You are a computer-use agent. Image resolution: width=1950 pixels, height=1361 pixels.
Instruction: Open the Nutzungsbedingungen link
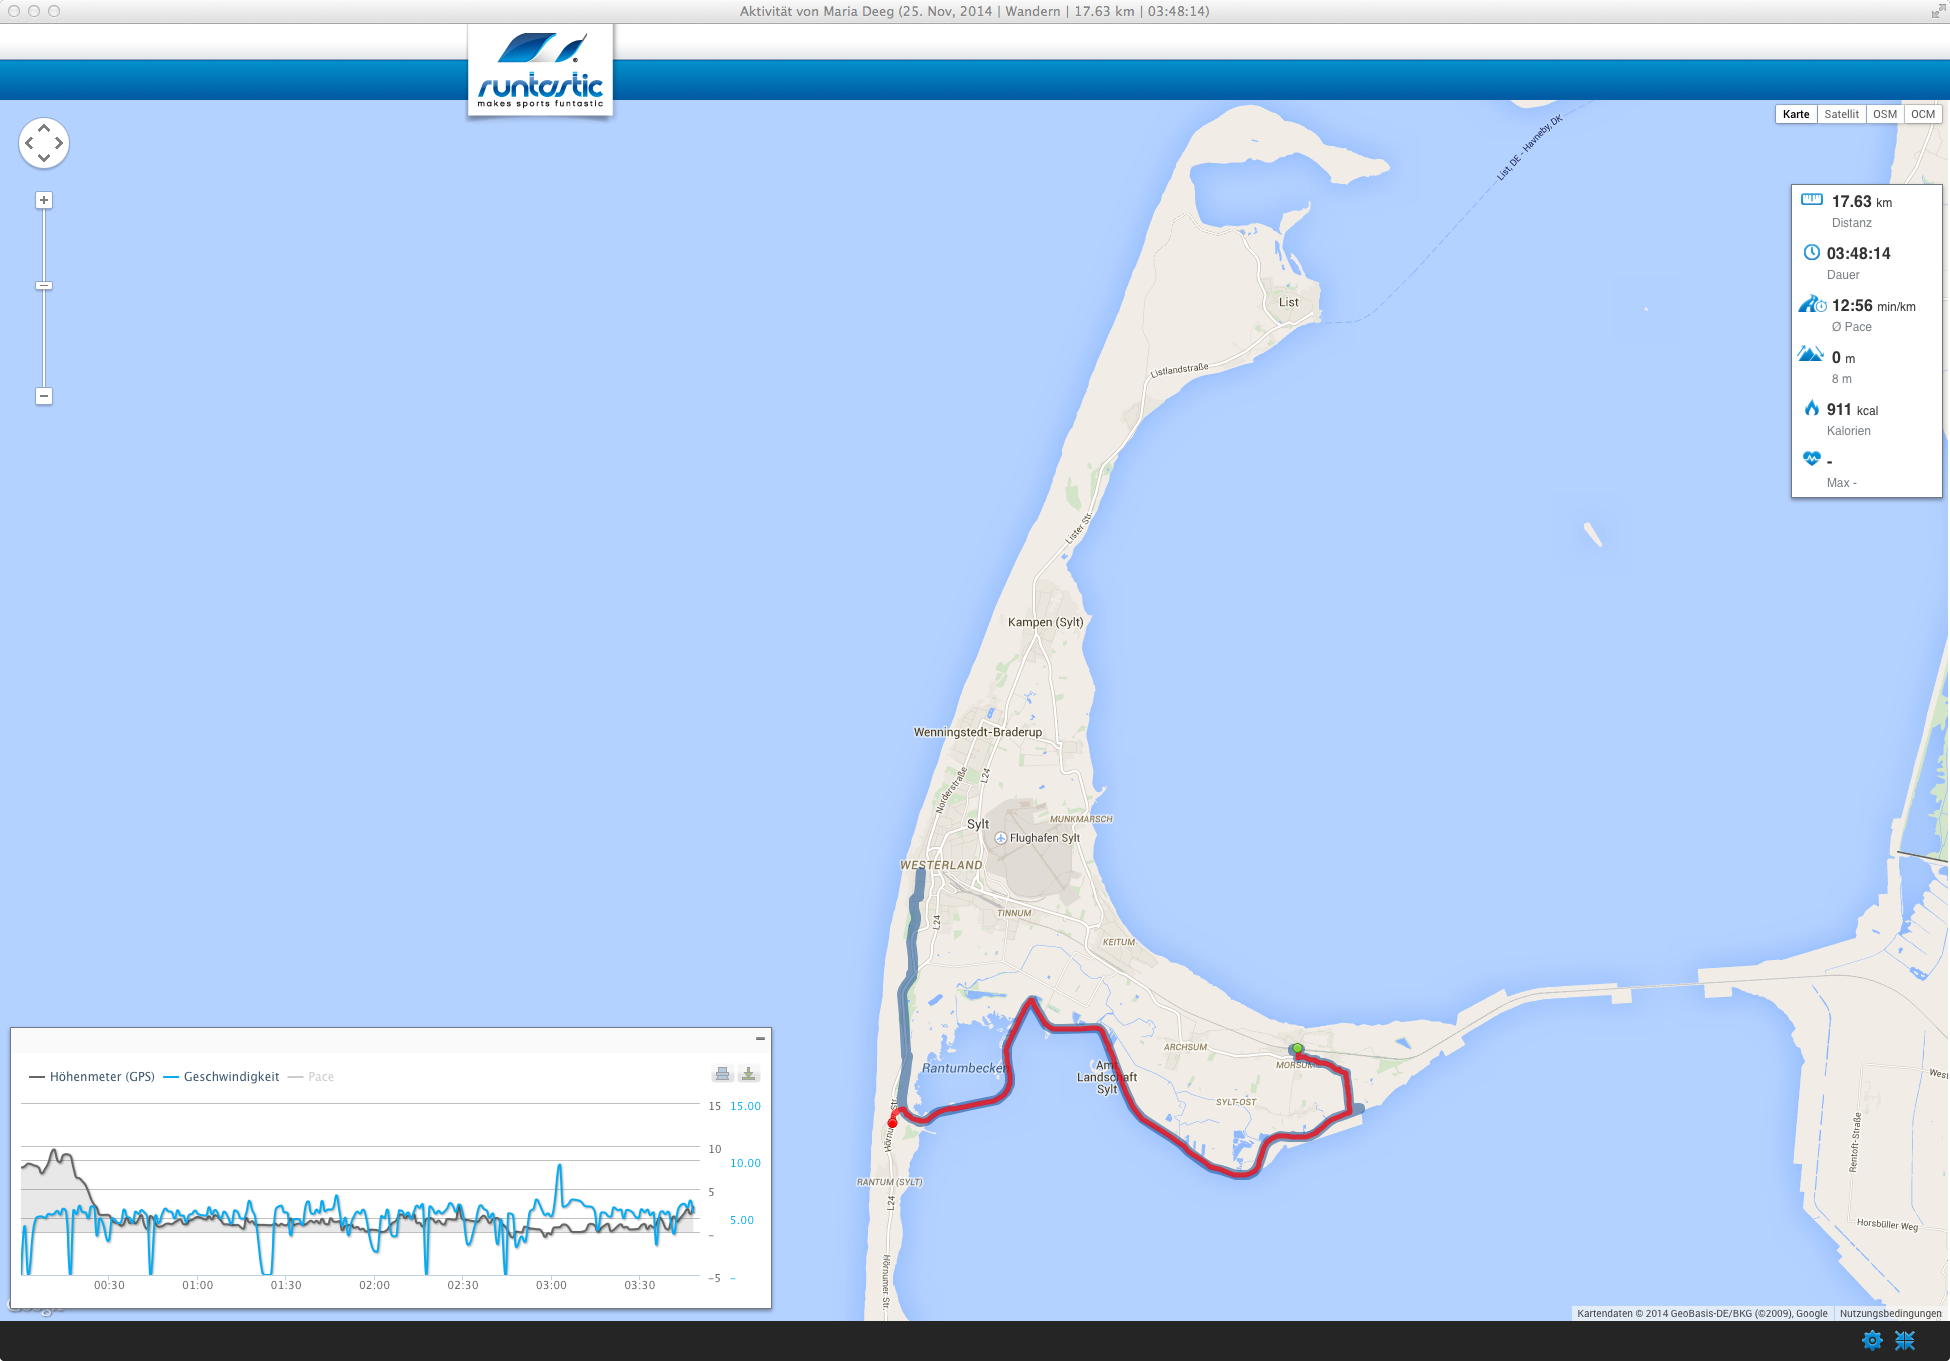click(x=1890, y=1313)
